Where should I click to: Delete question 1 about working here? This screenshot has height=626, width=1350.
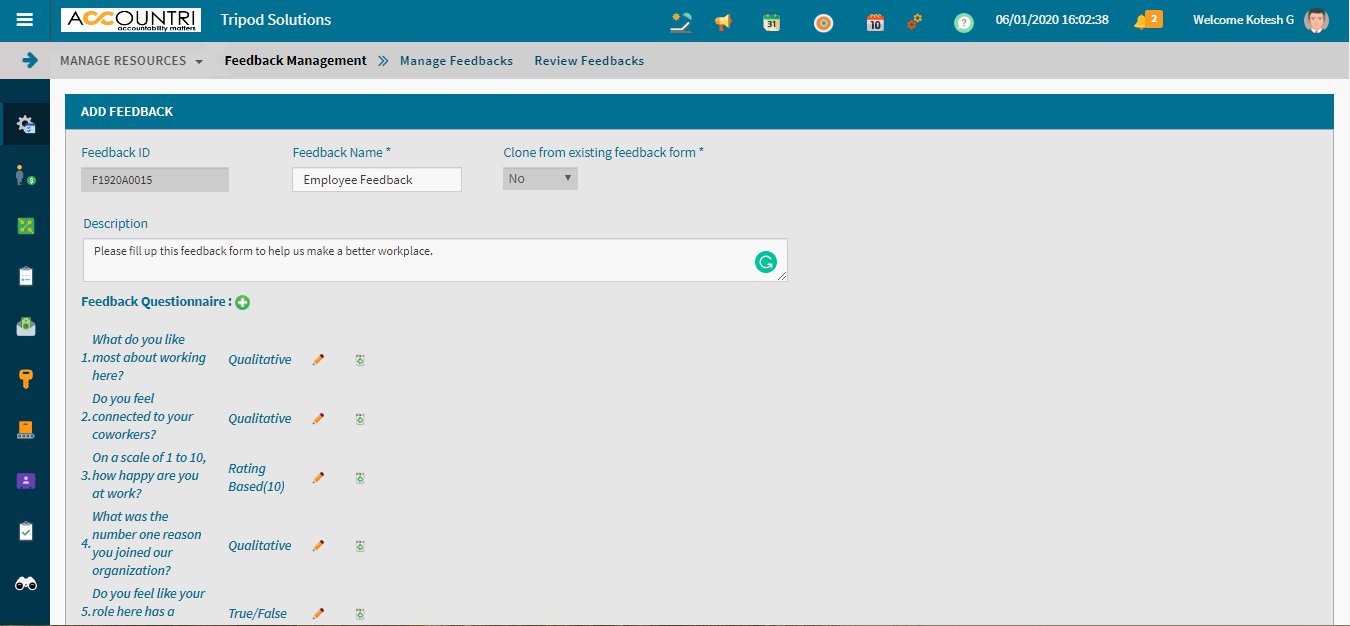point(360,359)
